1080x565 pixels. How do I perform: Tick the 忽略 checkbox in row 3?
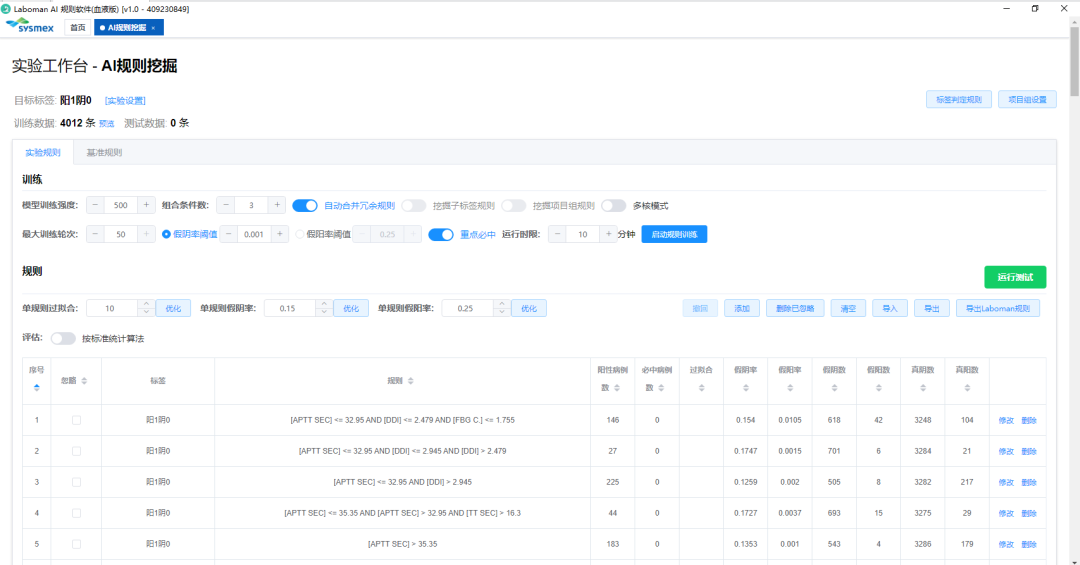[76, 482]
